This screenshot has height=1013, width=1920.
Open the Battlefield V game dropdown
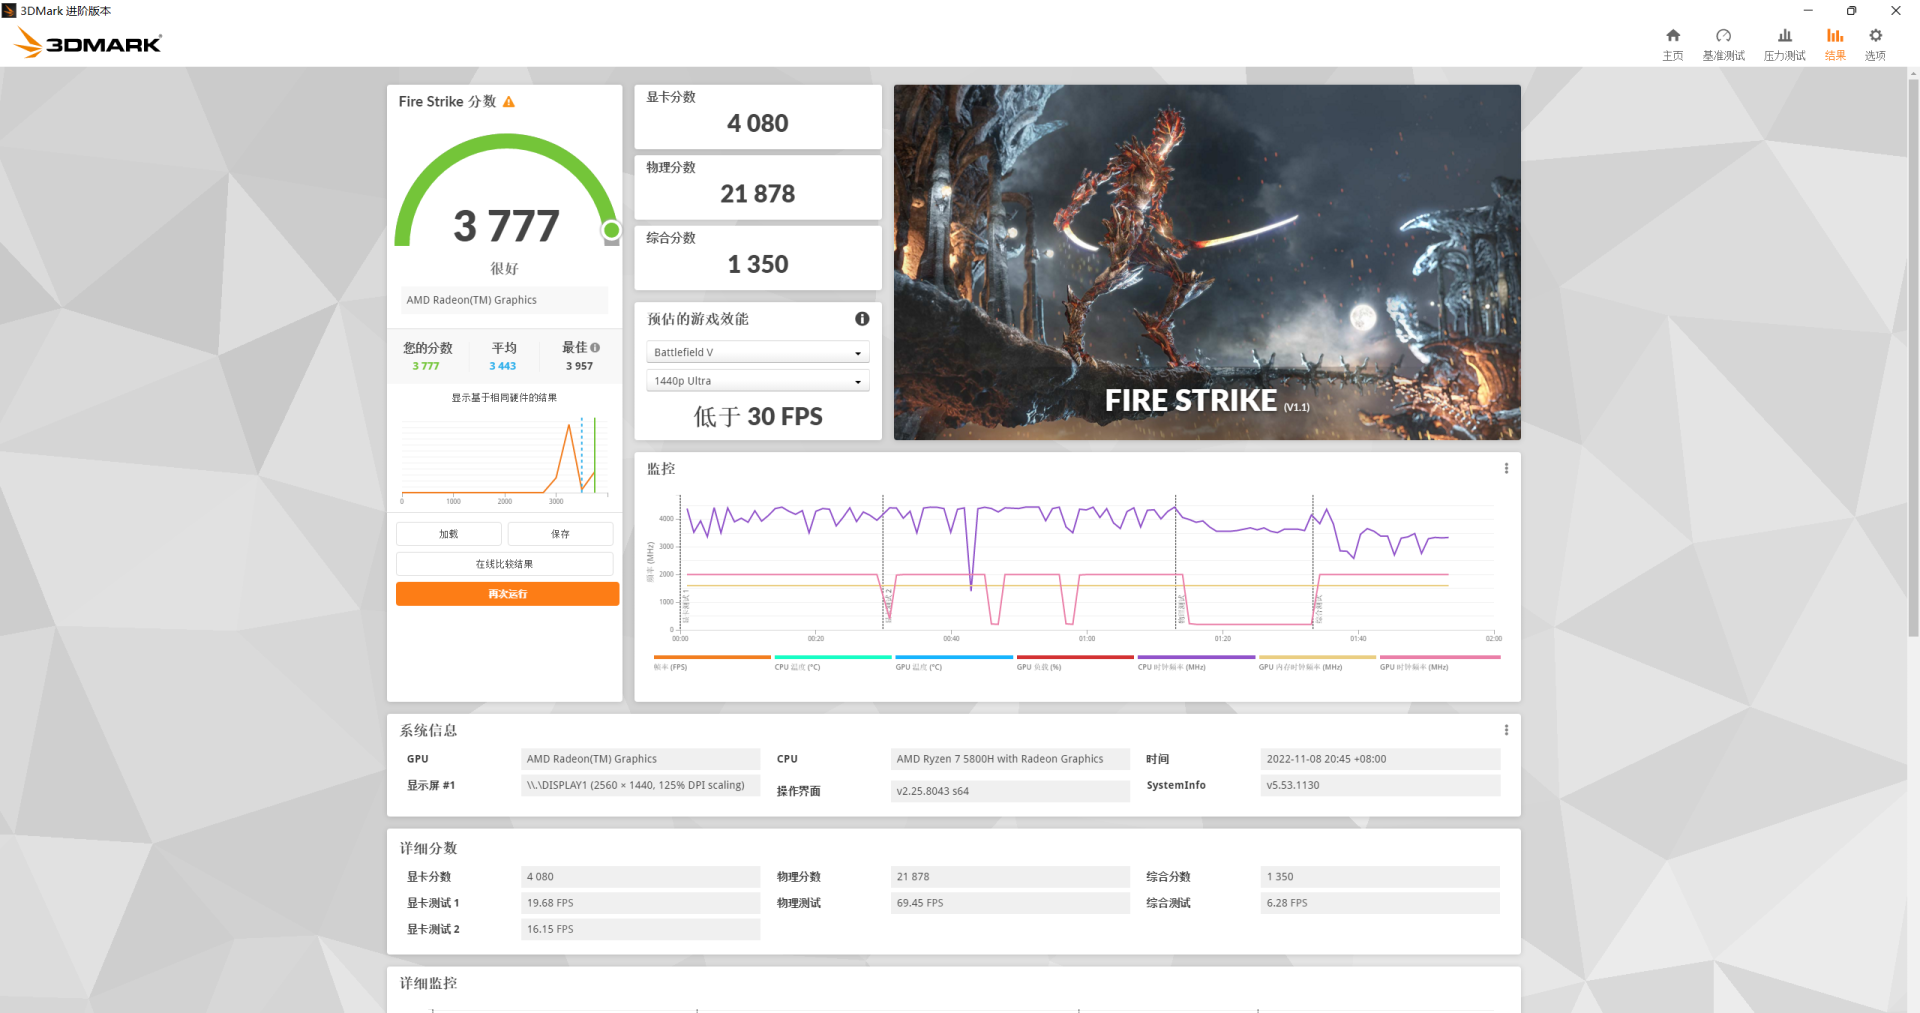coord(758,353)
